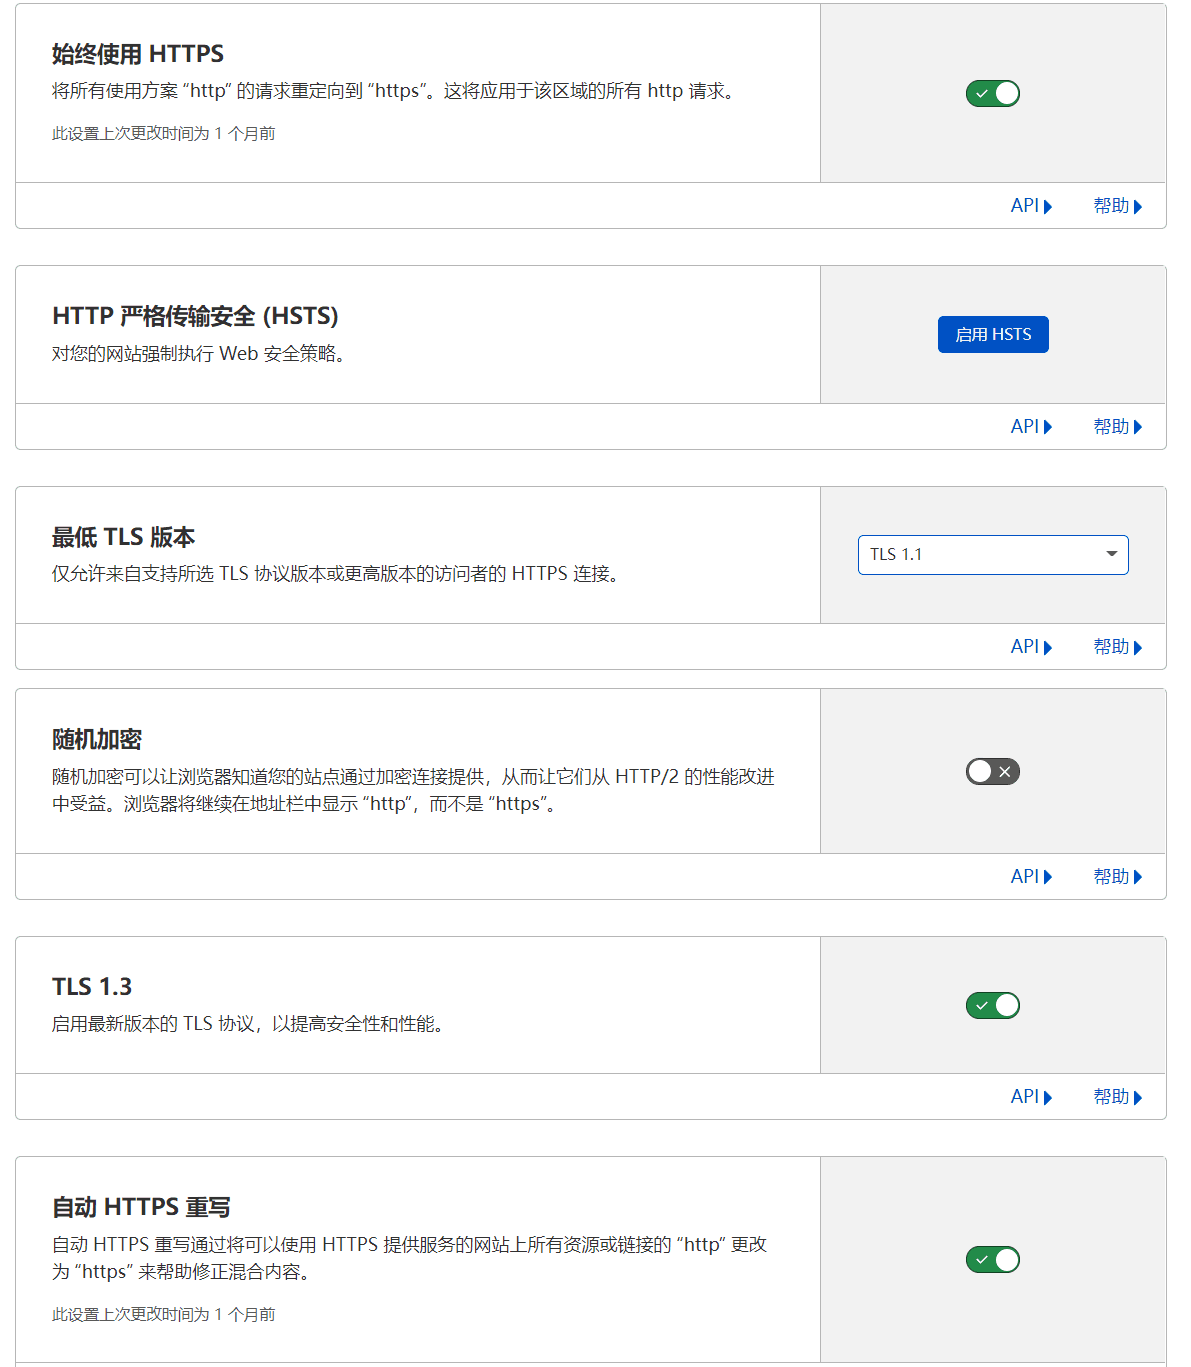Expand API section under HSTS card
Image resolution: width=1191 pixels, height=1367 pixels.
(1030, 427)
